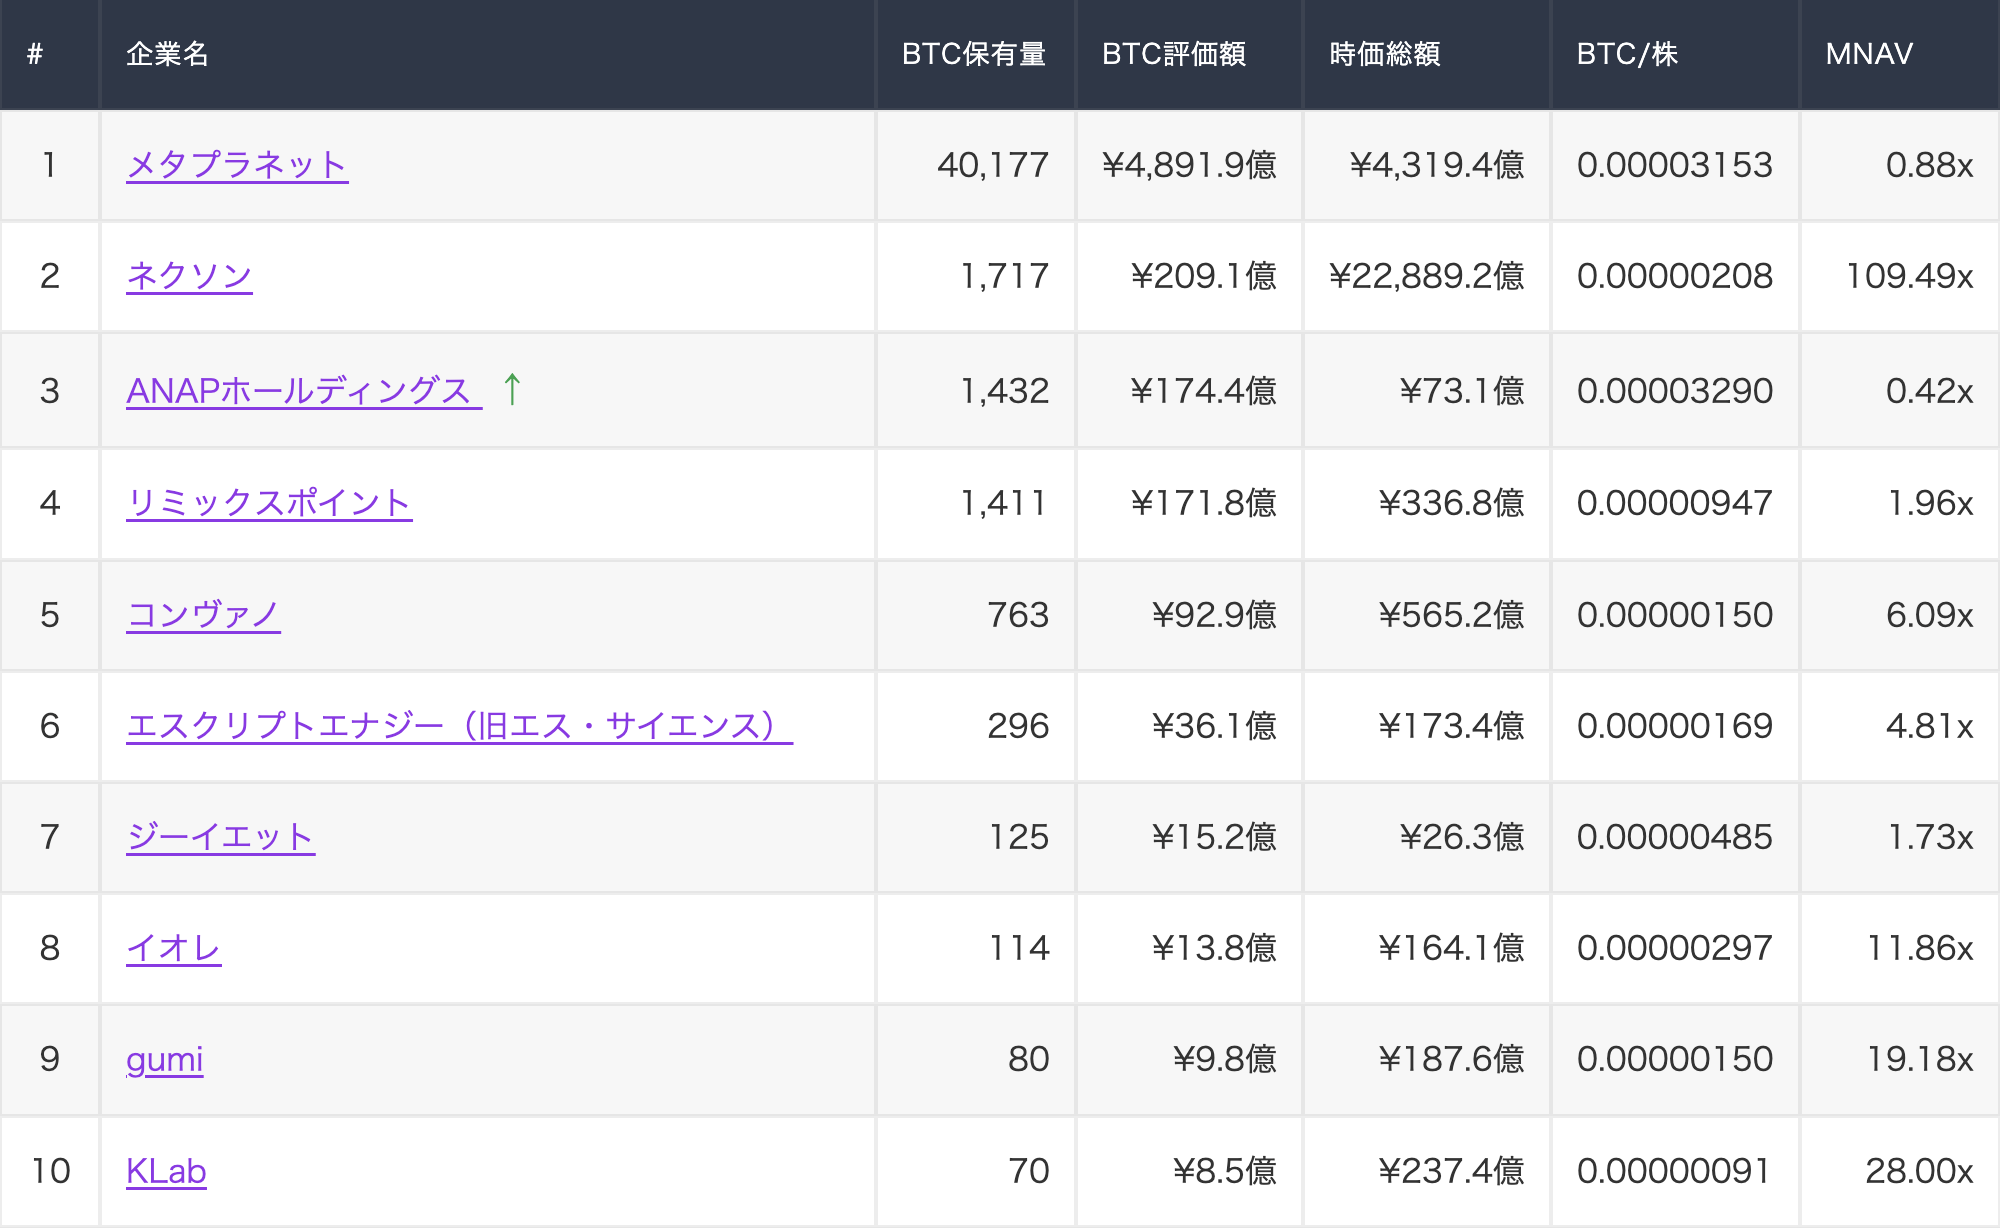Click the BTC評価額 column header

pyautogui.click(x=1174, y=55)
